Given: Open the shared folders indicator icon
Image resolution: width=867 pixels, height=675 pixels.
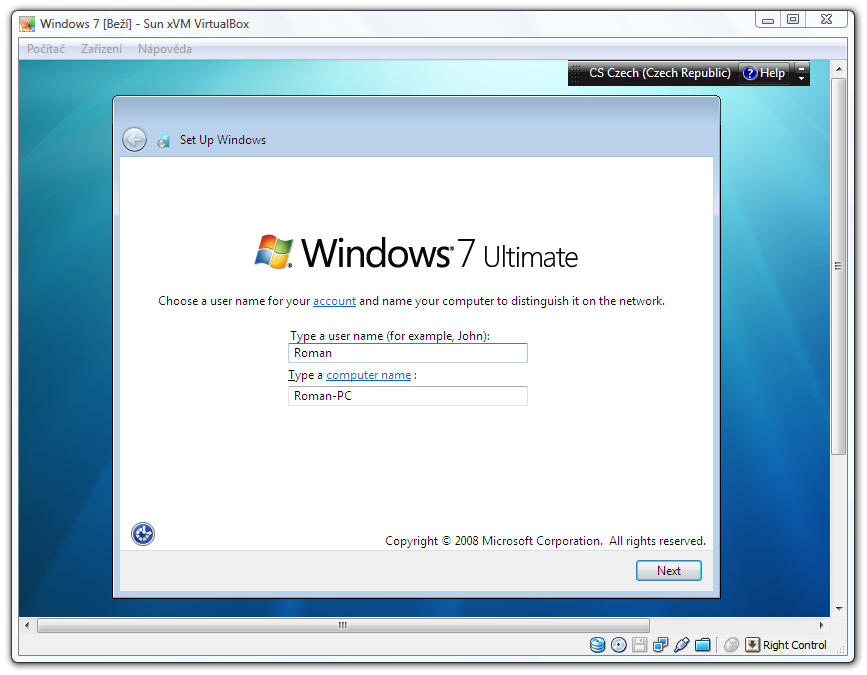Looking at the screenshot, I should point(703,645).
